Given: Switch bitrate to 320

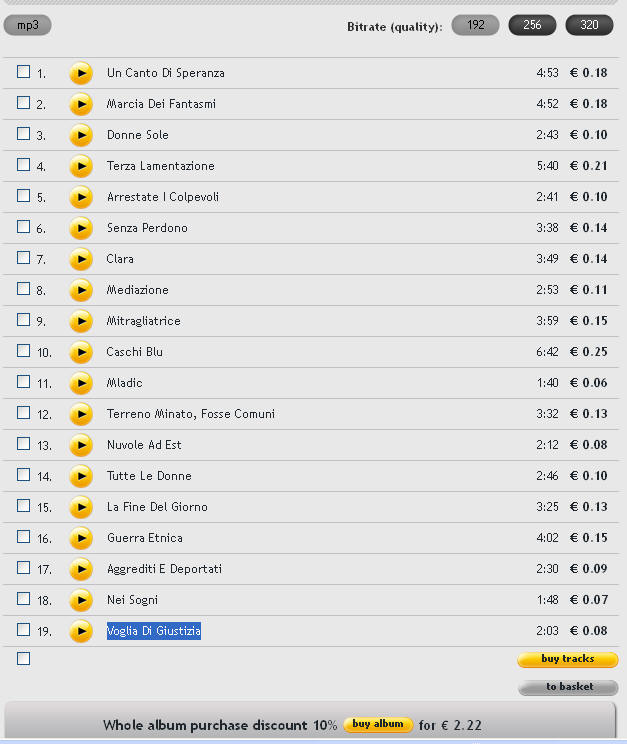Looking at the screenshot, I should pos(589,25).
